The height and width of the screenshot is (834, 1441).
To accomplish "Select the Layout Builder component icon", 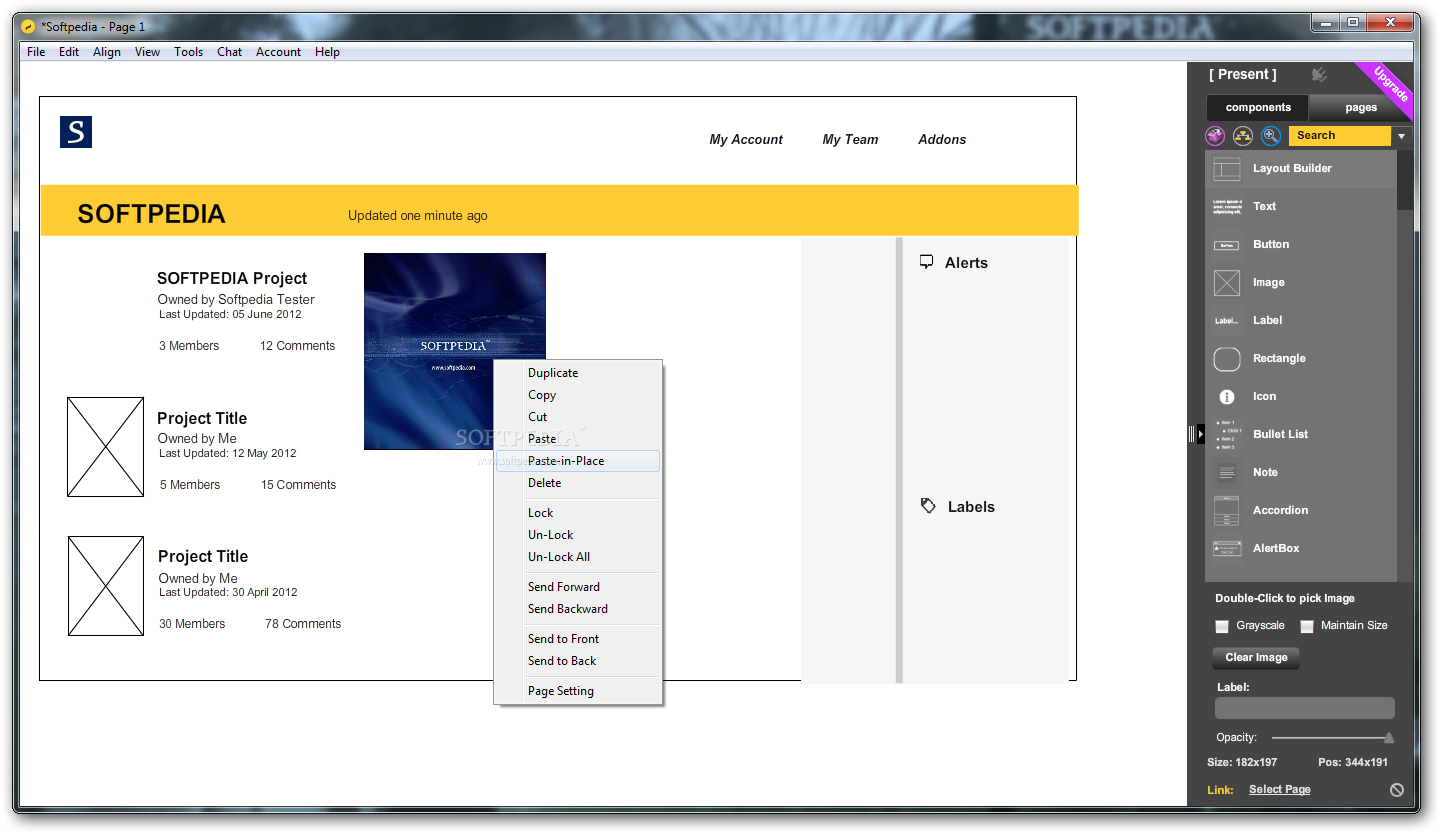I will click(x=1227, y=169).
